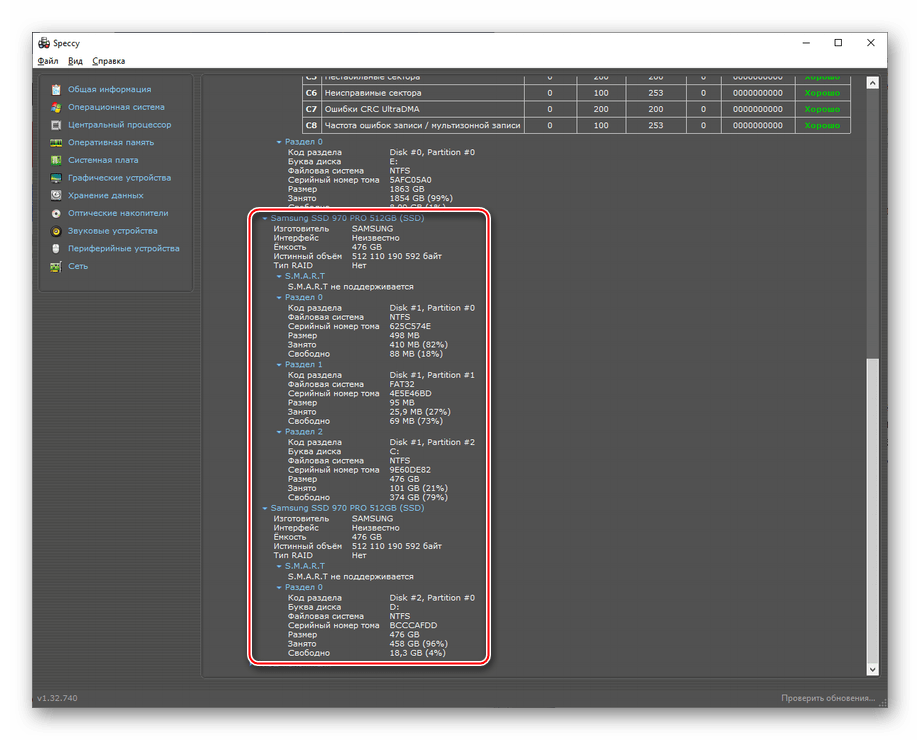Collapse the Раздел 1 partition node
The height and width of the screenshot is (740, 920).
coord(279,365)
